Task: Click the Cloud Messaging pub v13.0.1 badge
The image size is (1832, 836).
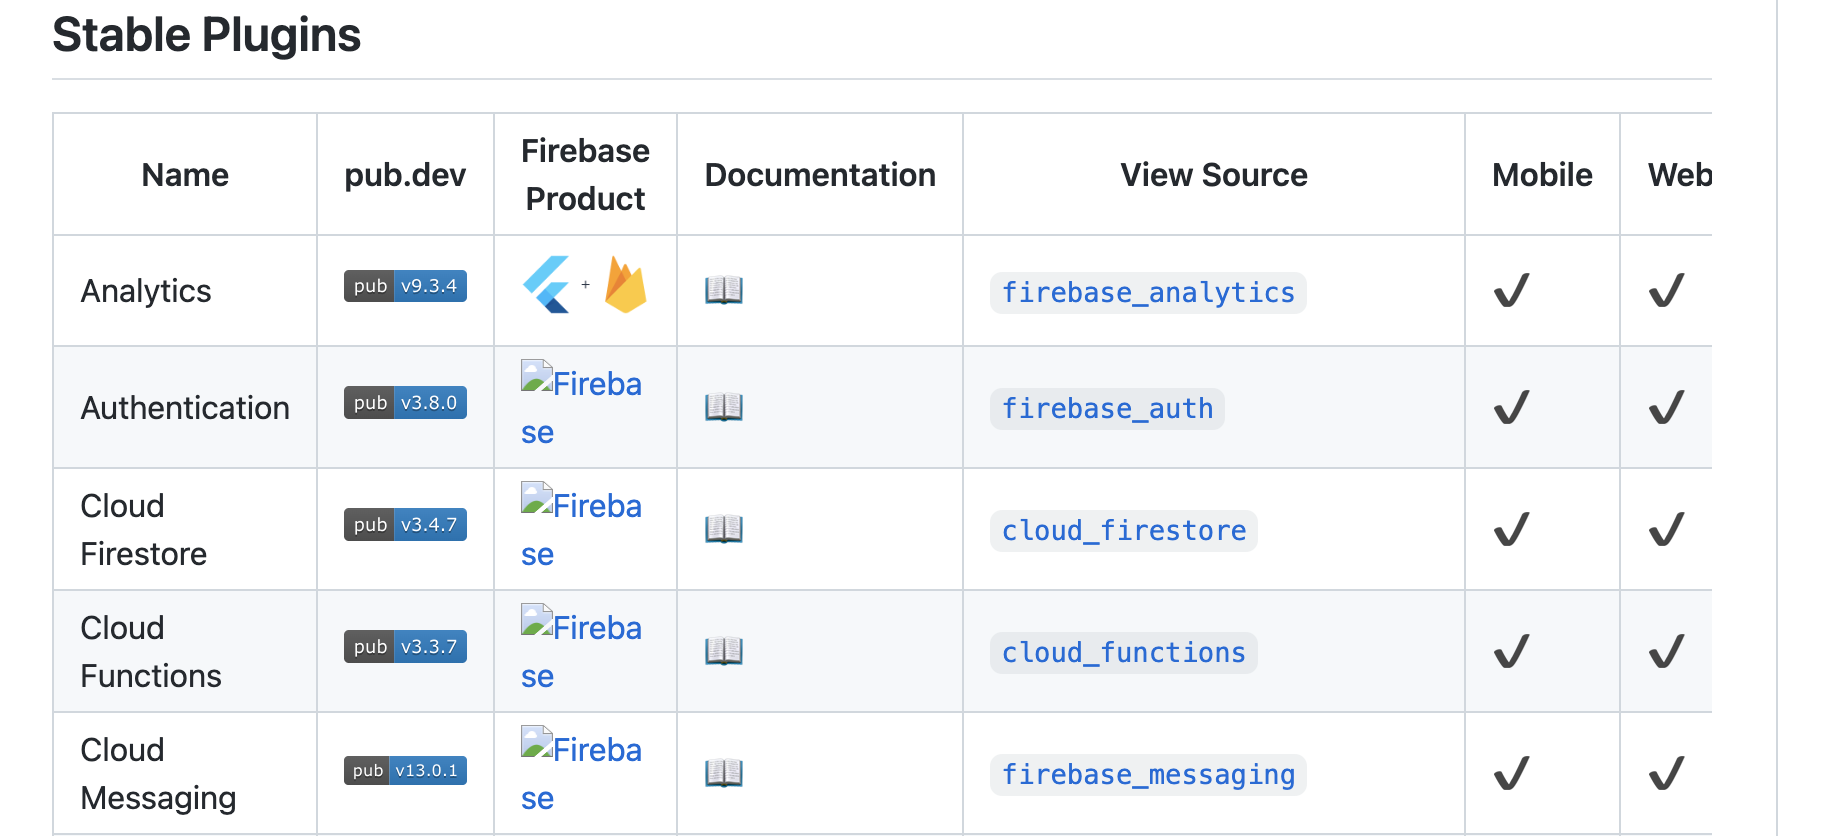Action: (x=405, y=770)
